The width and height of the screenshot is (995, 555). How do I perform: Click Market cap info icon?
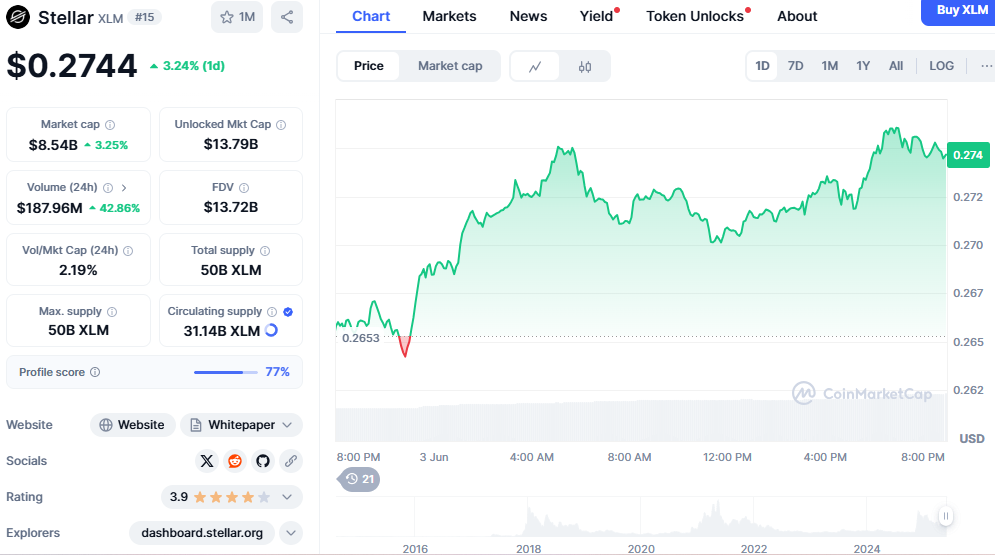110,125
